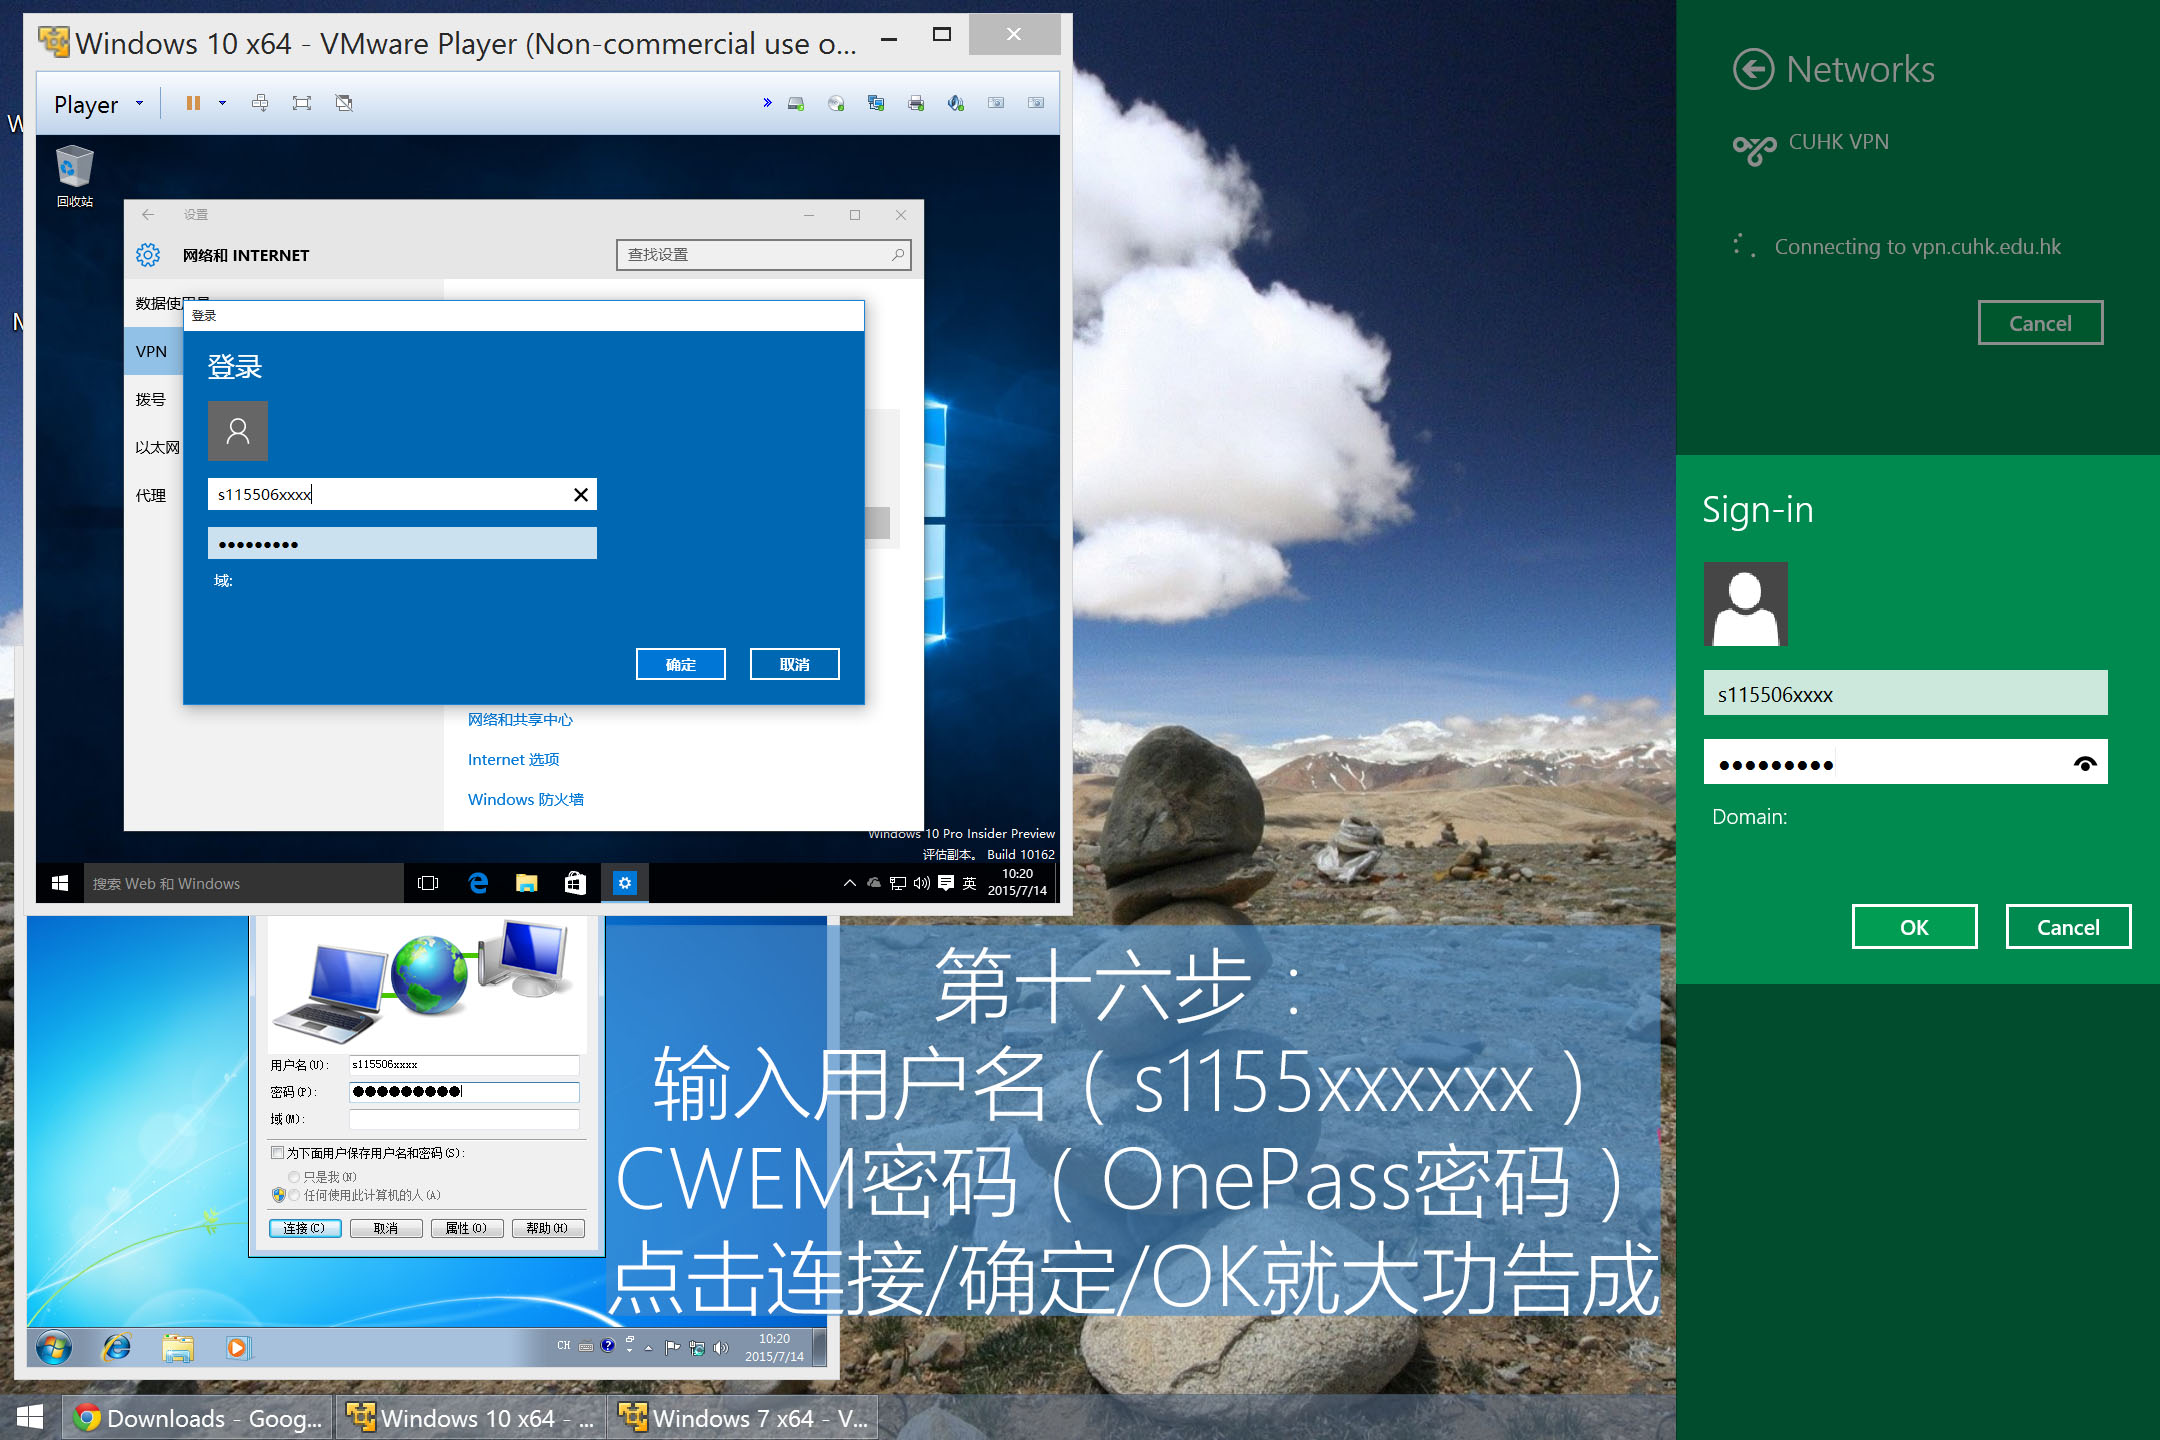Open Windows Media Player on Windows 7 taskbar

pyautogui.click(x=238, y=1348)
